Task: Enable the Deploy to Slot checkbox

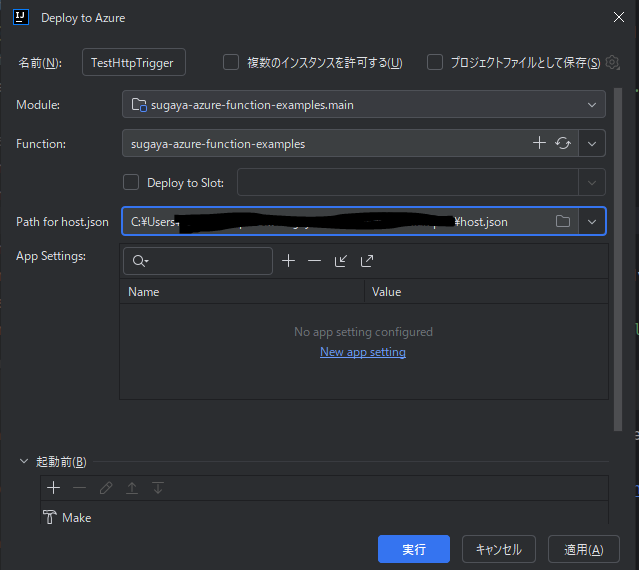Action: pos(131,182)
